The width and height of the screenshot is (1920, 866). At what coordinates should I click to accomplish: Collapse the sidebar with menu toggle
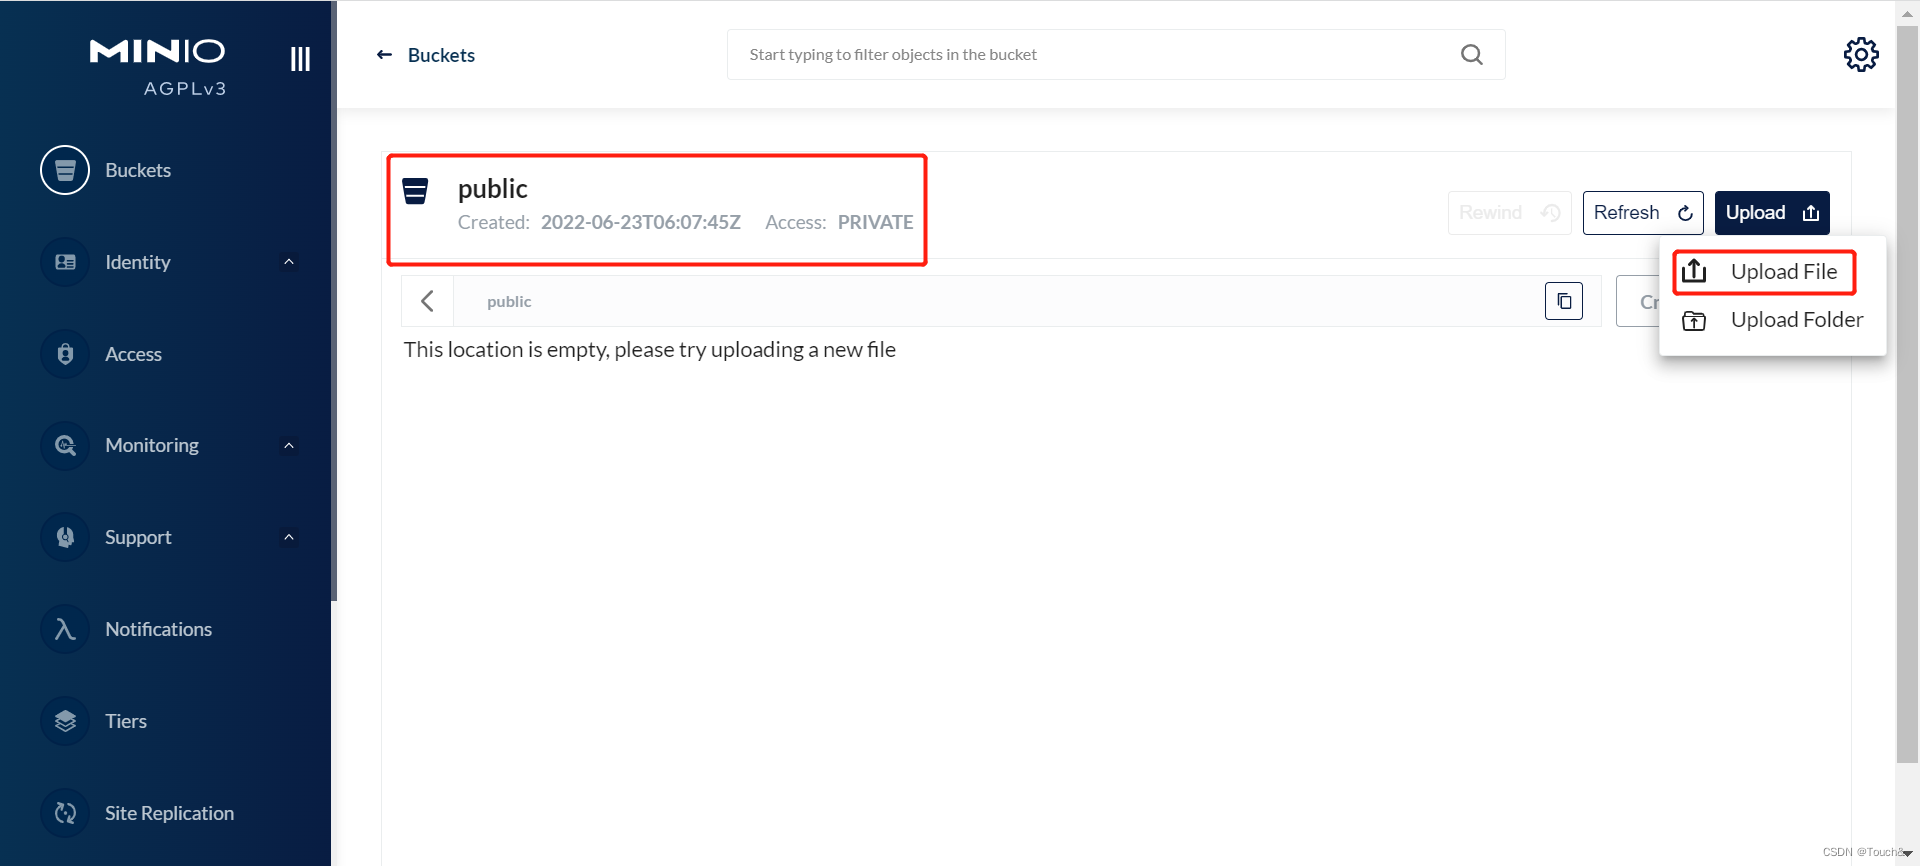300,59
